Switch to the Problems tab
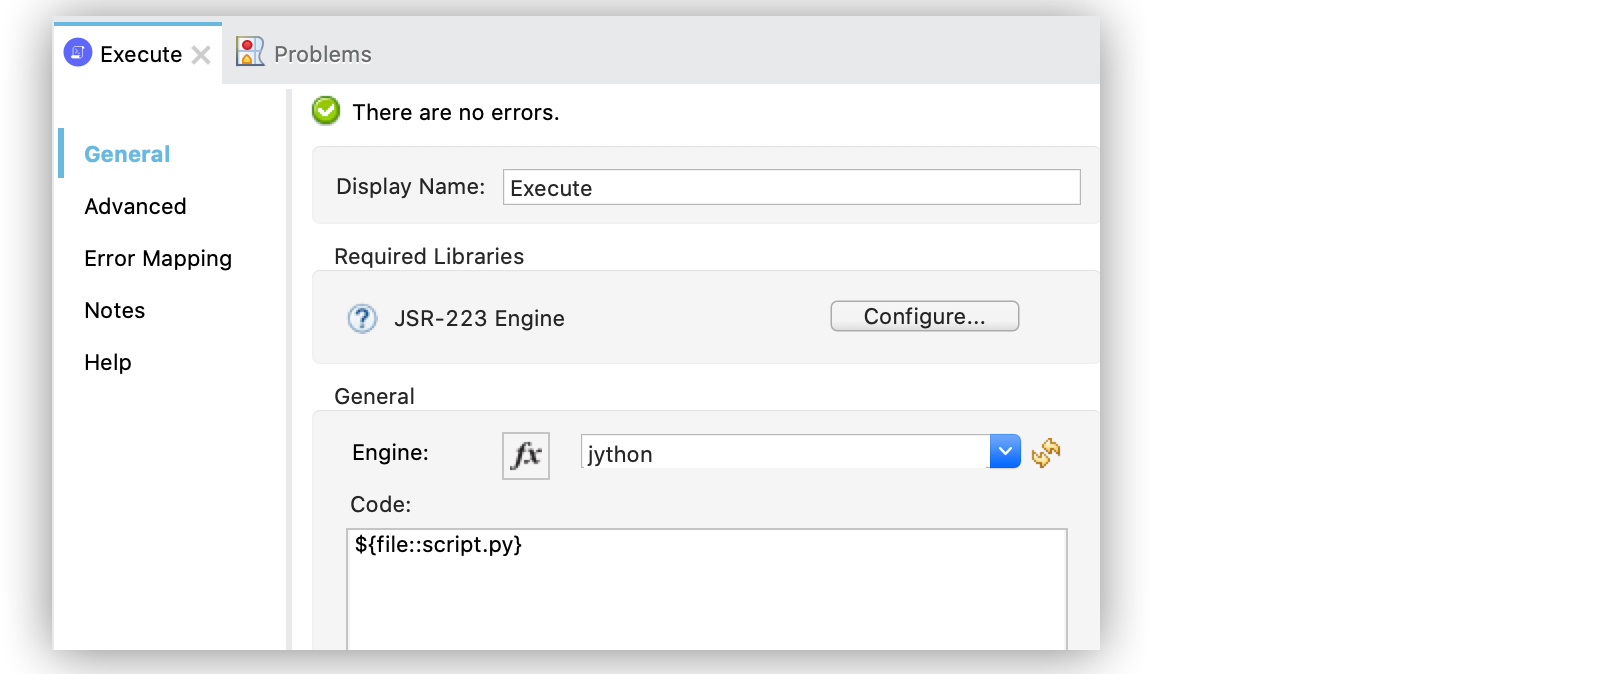Viewport: 1600px width, 674px height. [322, 54]
